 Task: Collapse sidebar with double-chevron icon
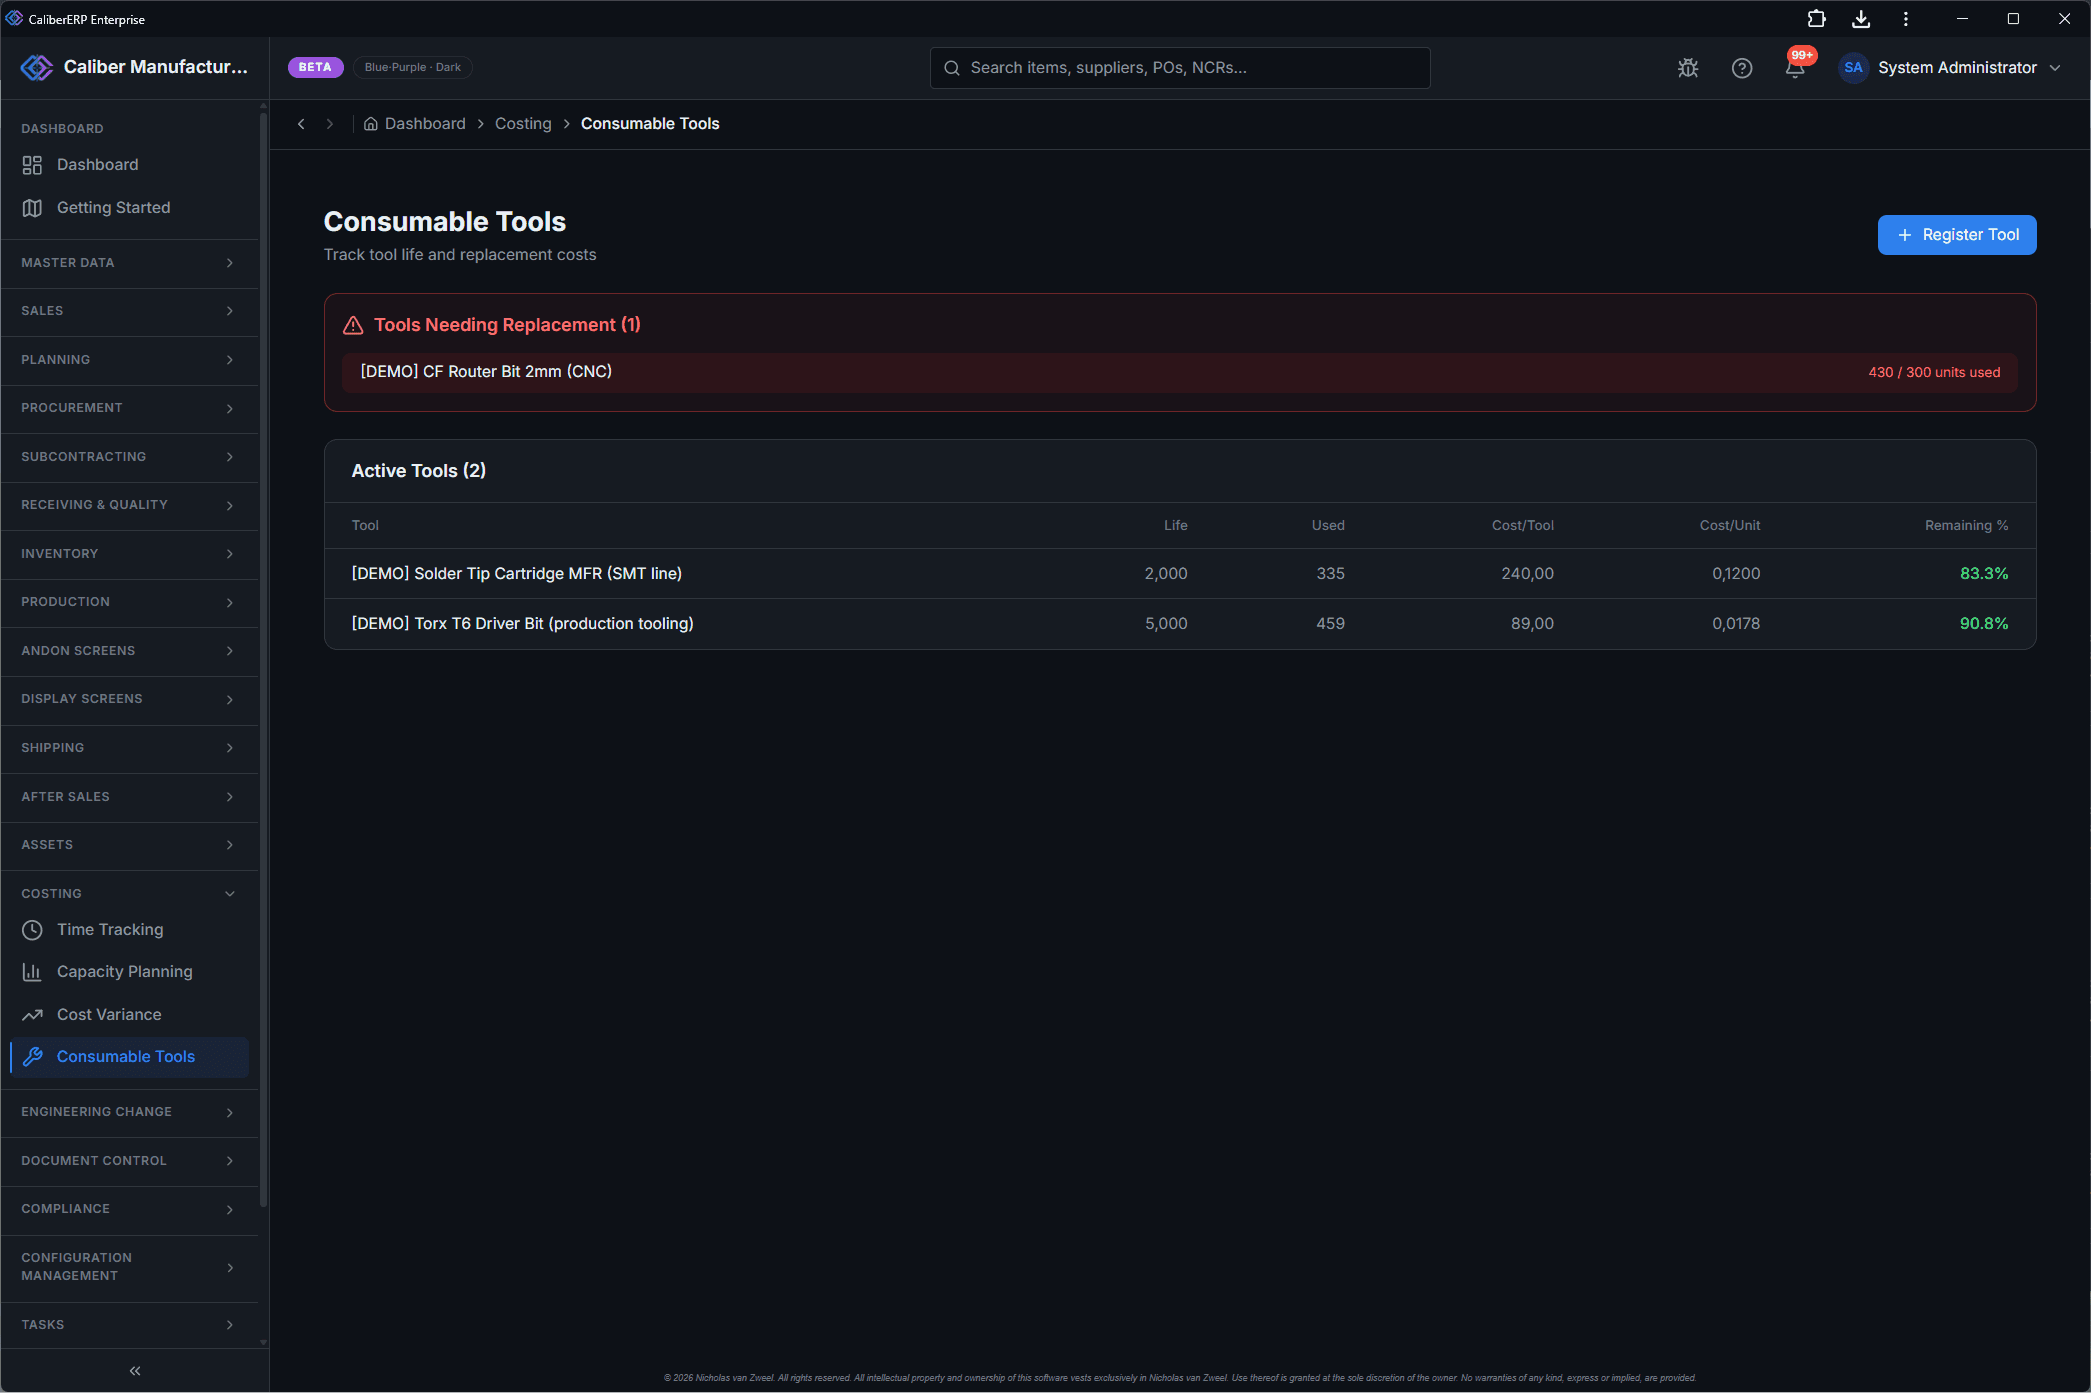coord(135,1371)
